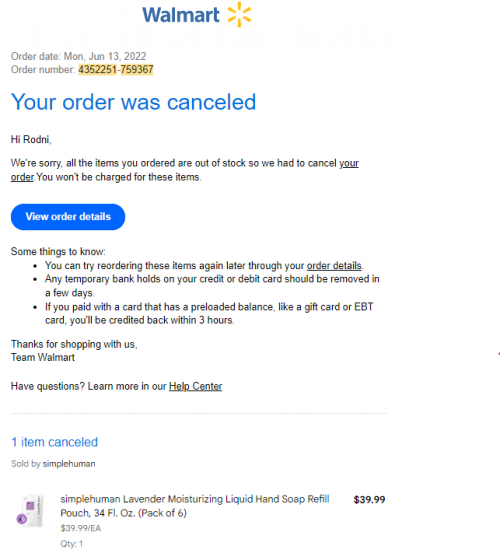Select the highlighted order number 4352251
The width and height of the screenshot is (500, 560).
tap(98, 69)
